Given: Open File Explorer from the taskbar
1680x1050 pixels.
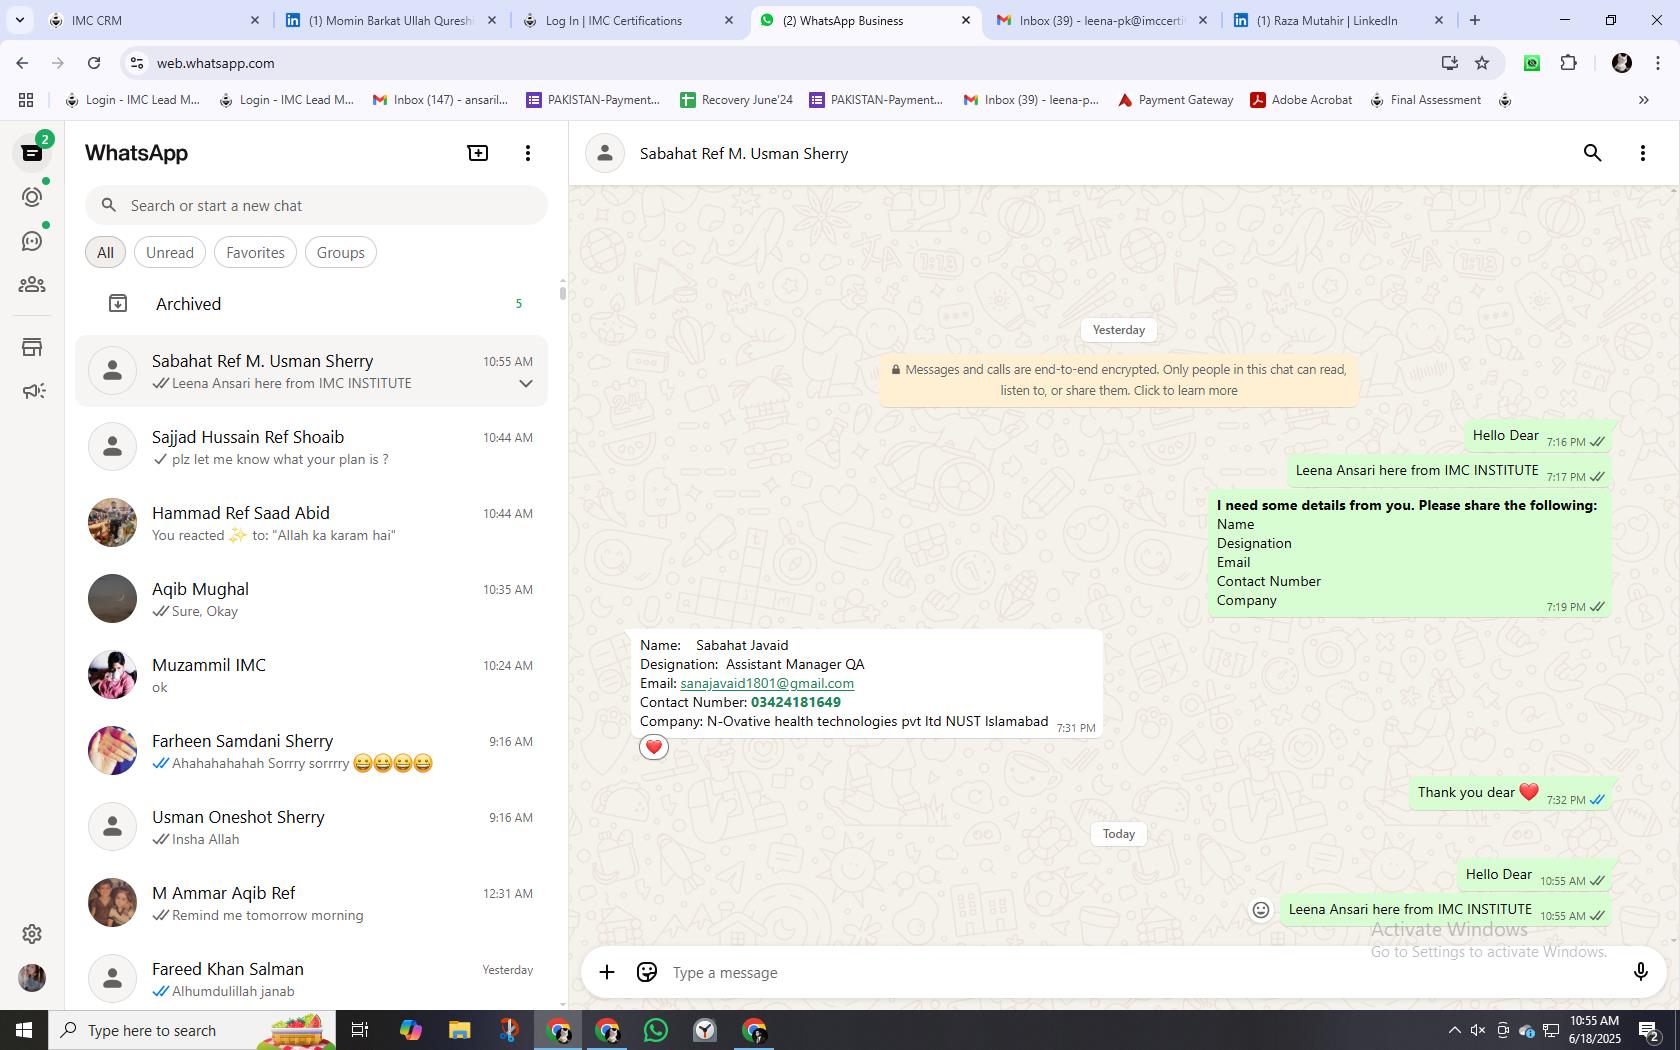Looking at the screenshot, I should click(459, 1030).
